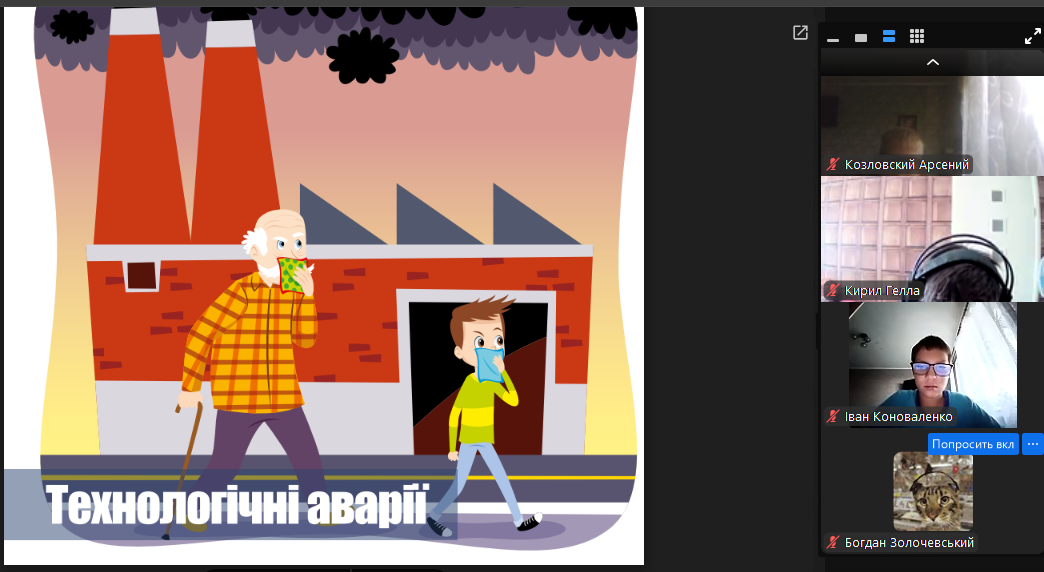This screenshot has width=1044, height=572.
Task: Expand video panel with the diagonal arrows icon
Action: 1033,37
